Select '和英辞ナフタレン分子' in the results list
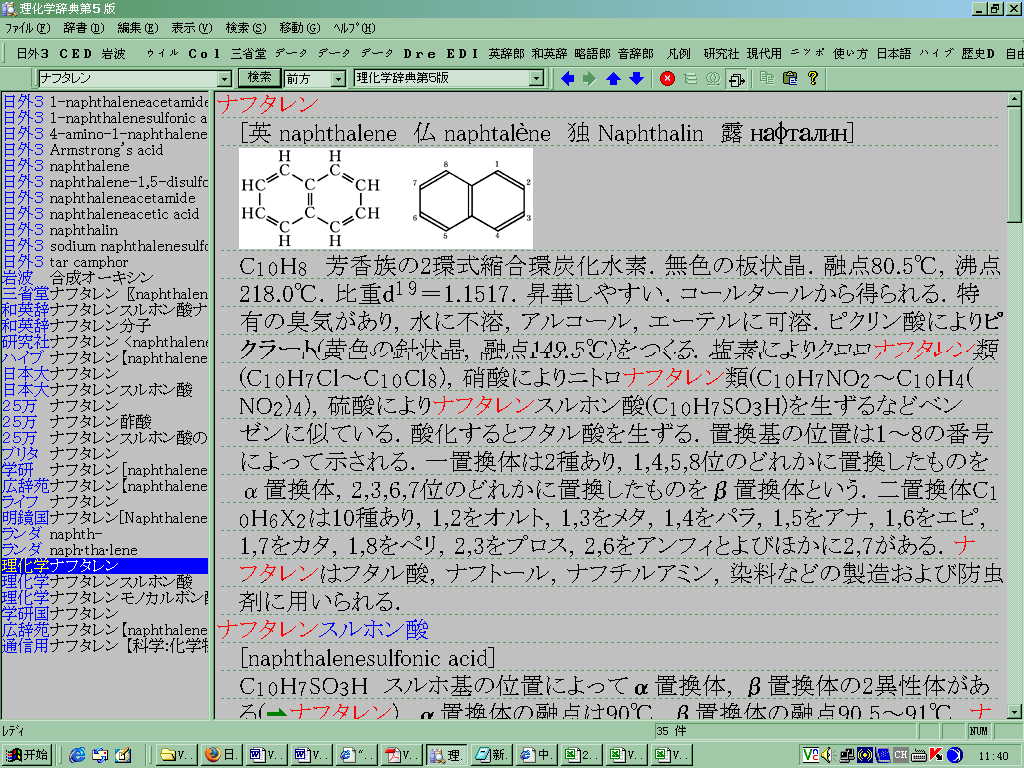 (x=104, y=326)
